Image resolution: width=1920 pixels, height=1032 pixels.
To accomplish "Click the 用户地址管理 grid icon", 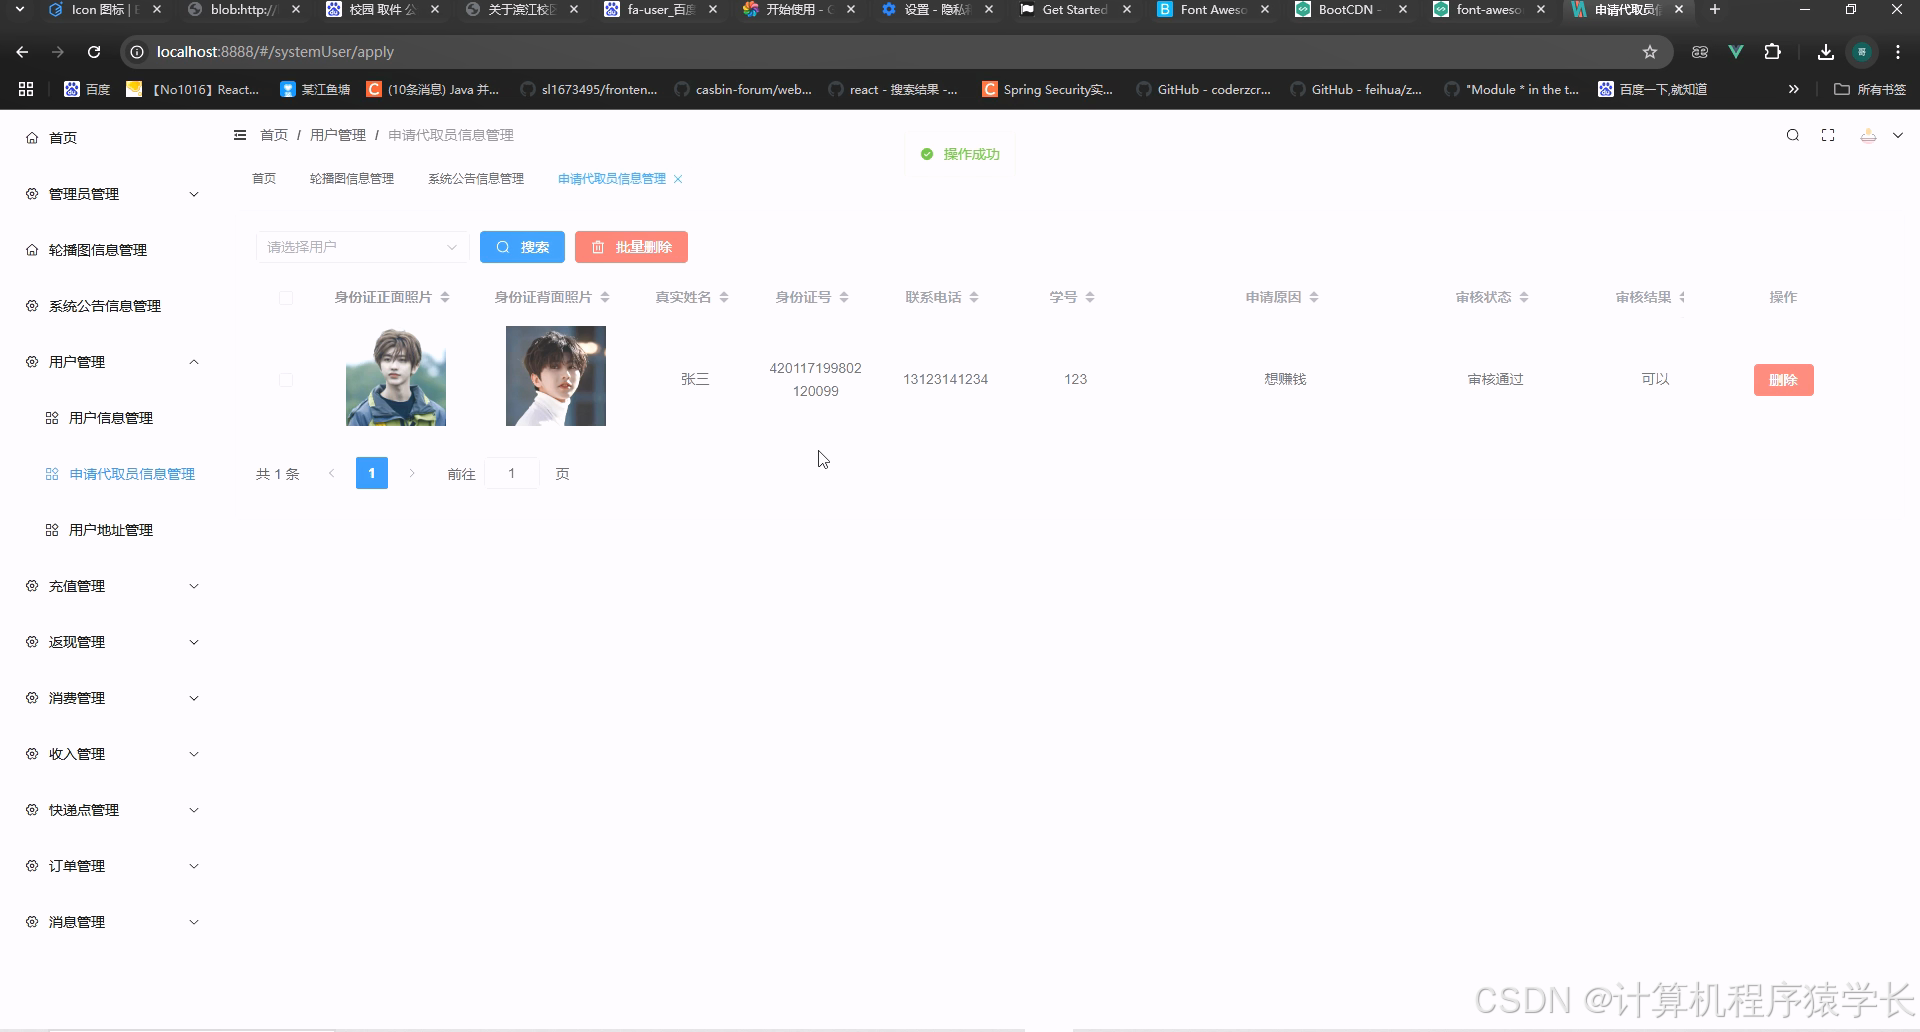I will [52, 530].
